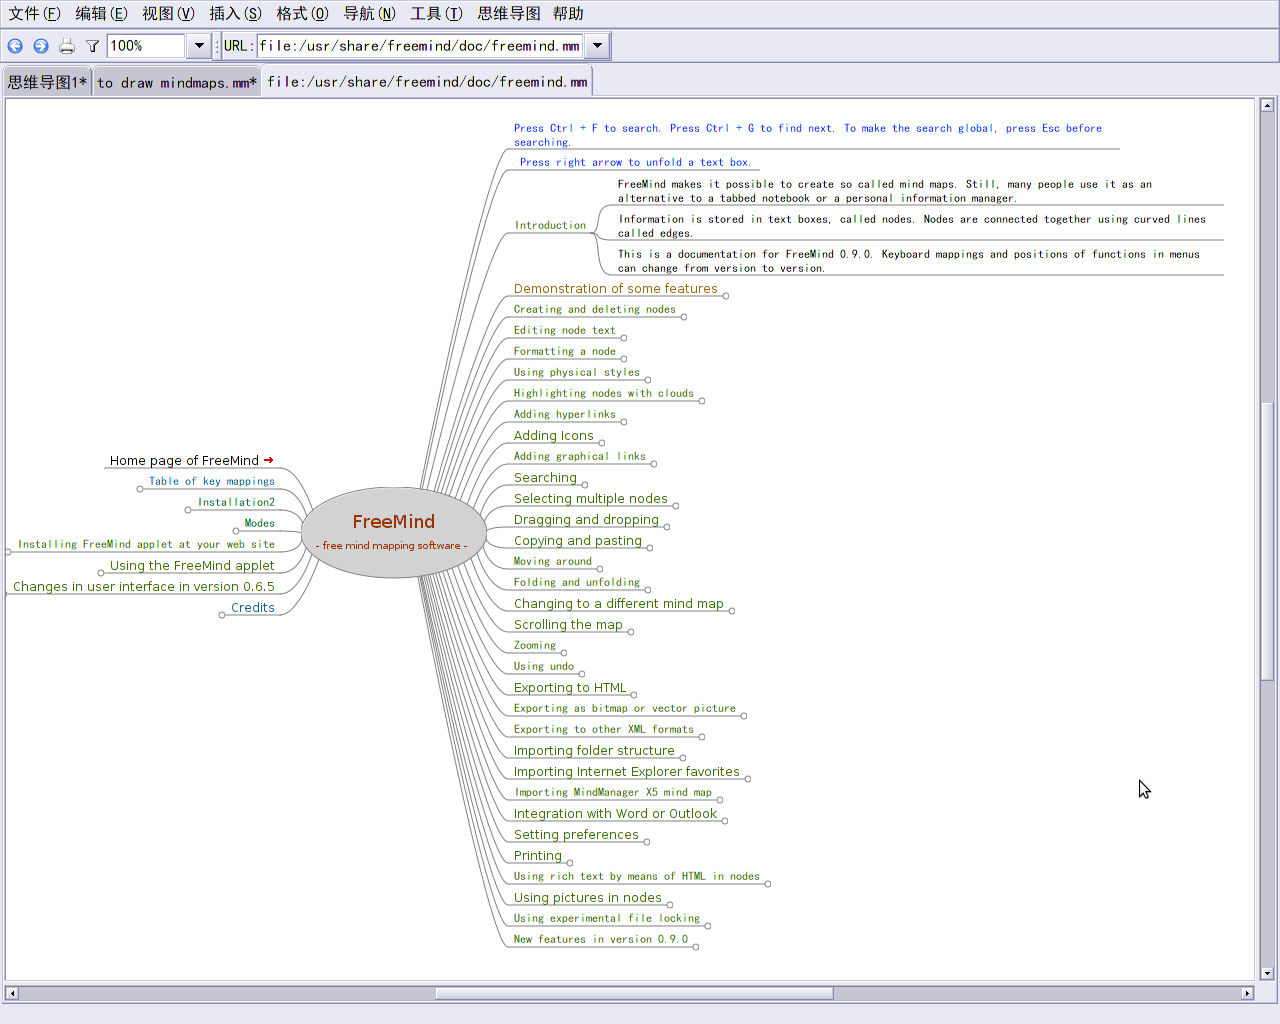
Task: Switch to the 思维导图1* tab
Action: point(48,82)
